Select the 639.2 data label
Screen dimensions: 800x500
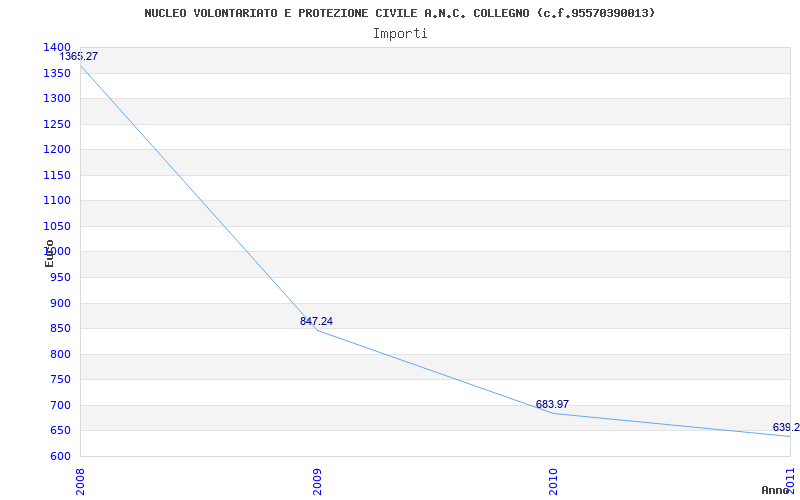(x=786, y=428)
